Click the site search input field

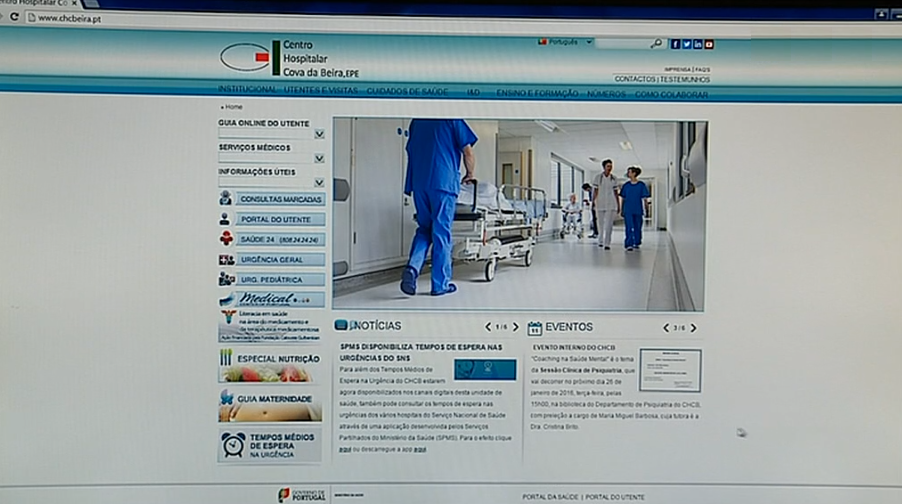623,44
